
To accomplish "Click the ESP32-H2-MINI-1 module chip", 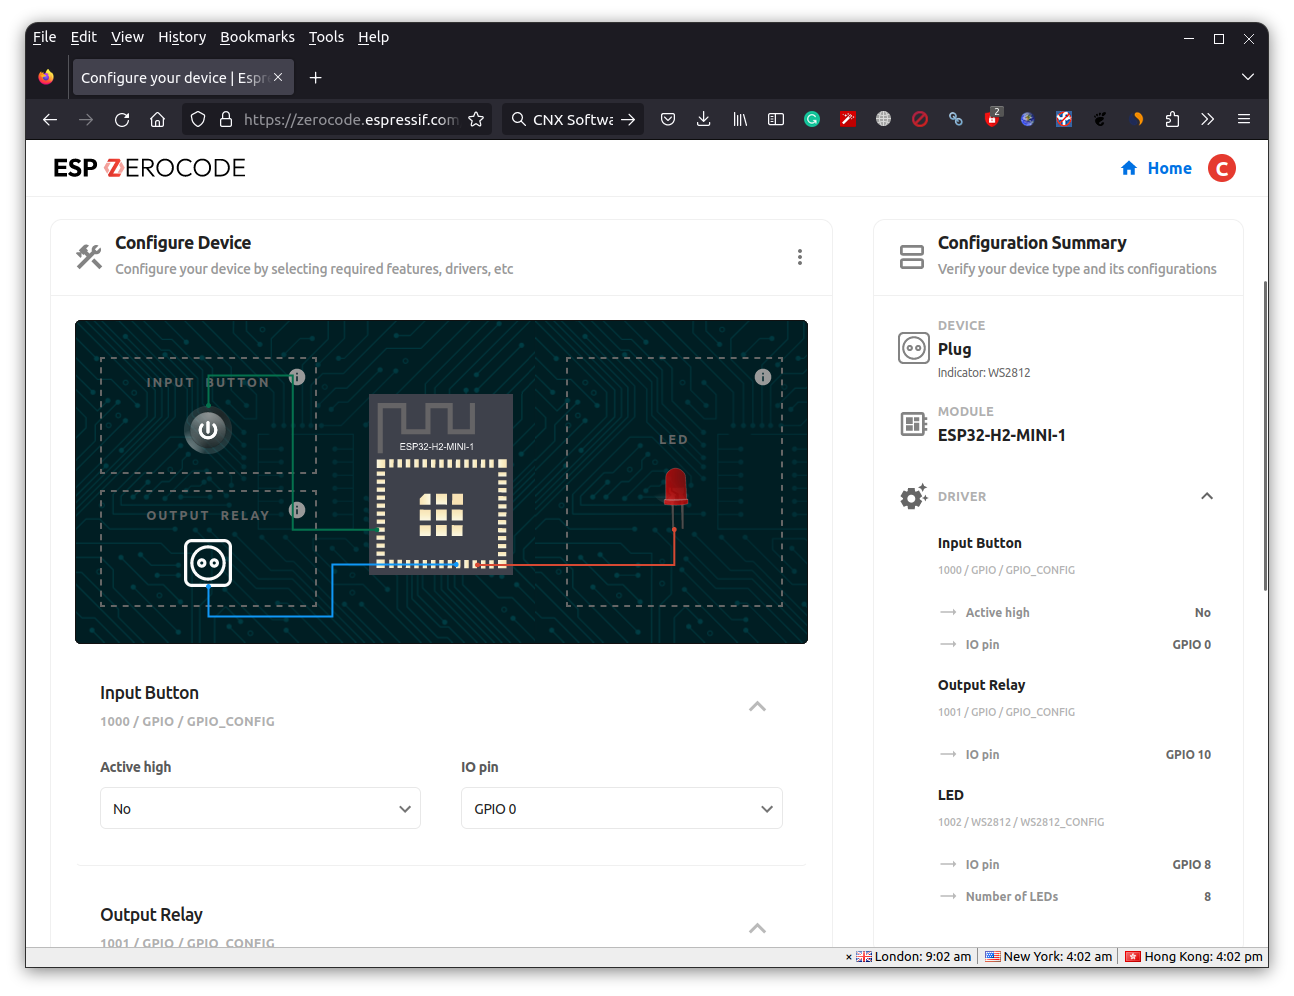I will tap(441, 484).
